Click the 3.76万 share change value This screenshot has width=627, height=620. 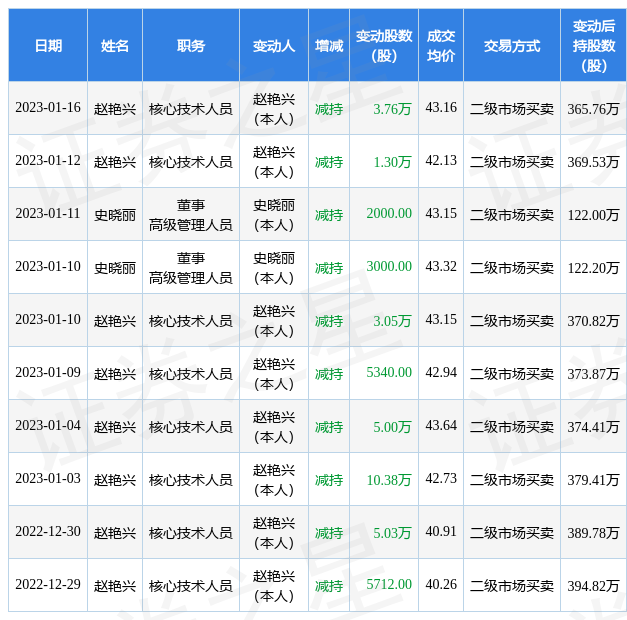[392, 109]
